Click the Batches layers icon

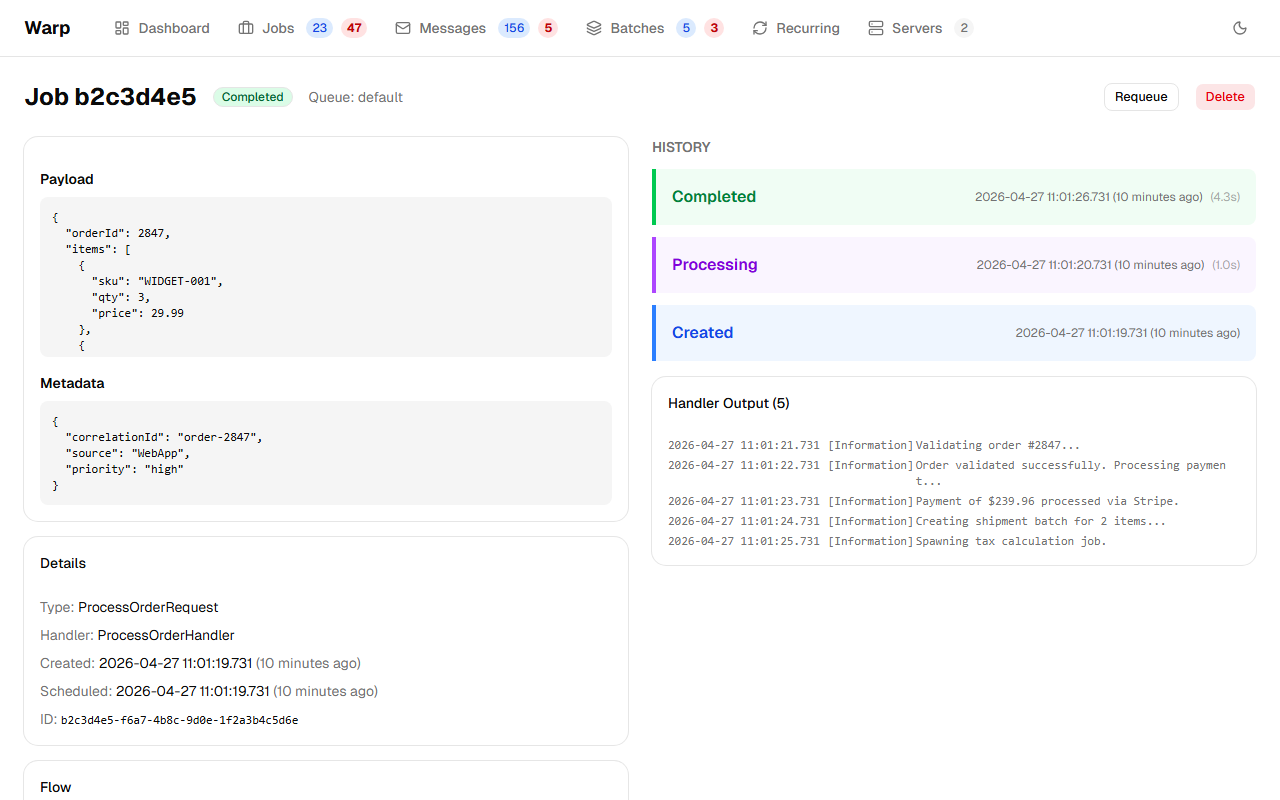point(594,28)
